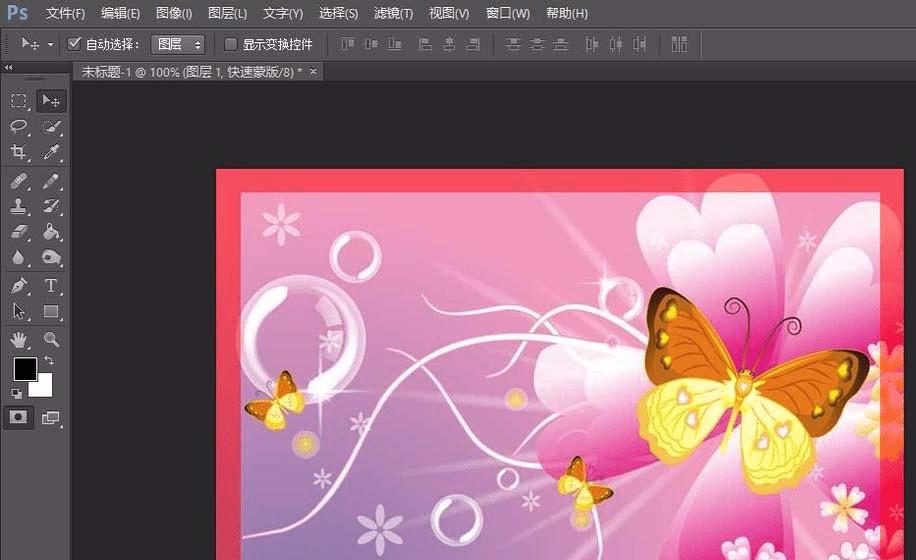This screenshot has width=916, height=560.
Task: Select the Brush tool
Action: [x=51, y=181]
